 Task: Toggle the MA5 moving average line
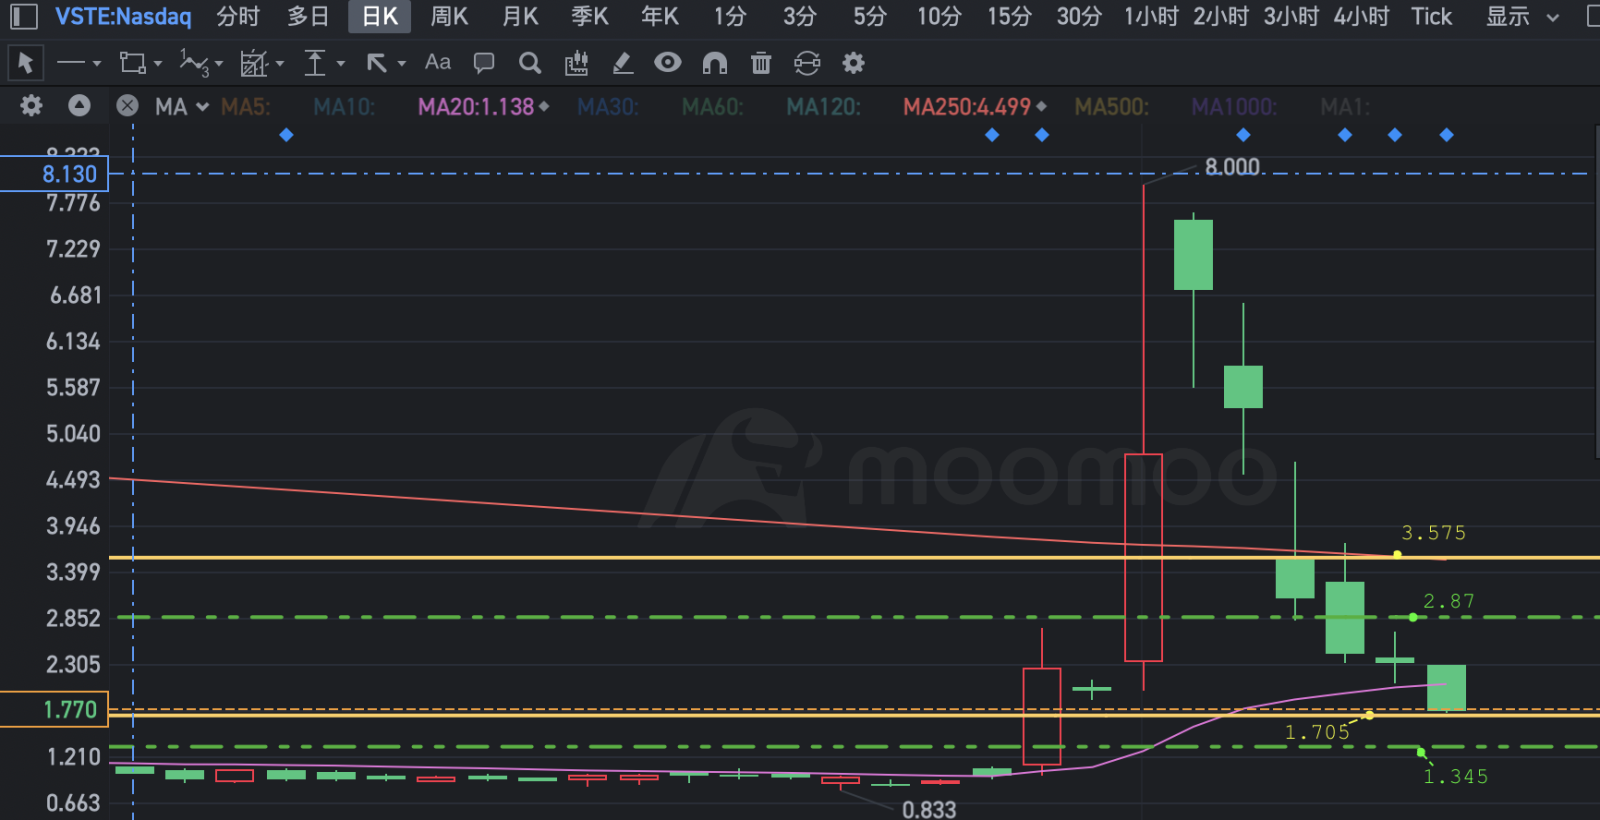tap(246, 107)
